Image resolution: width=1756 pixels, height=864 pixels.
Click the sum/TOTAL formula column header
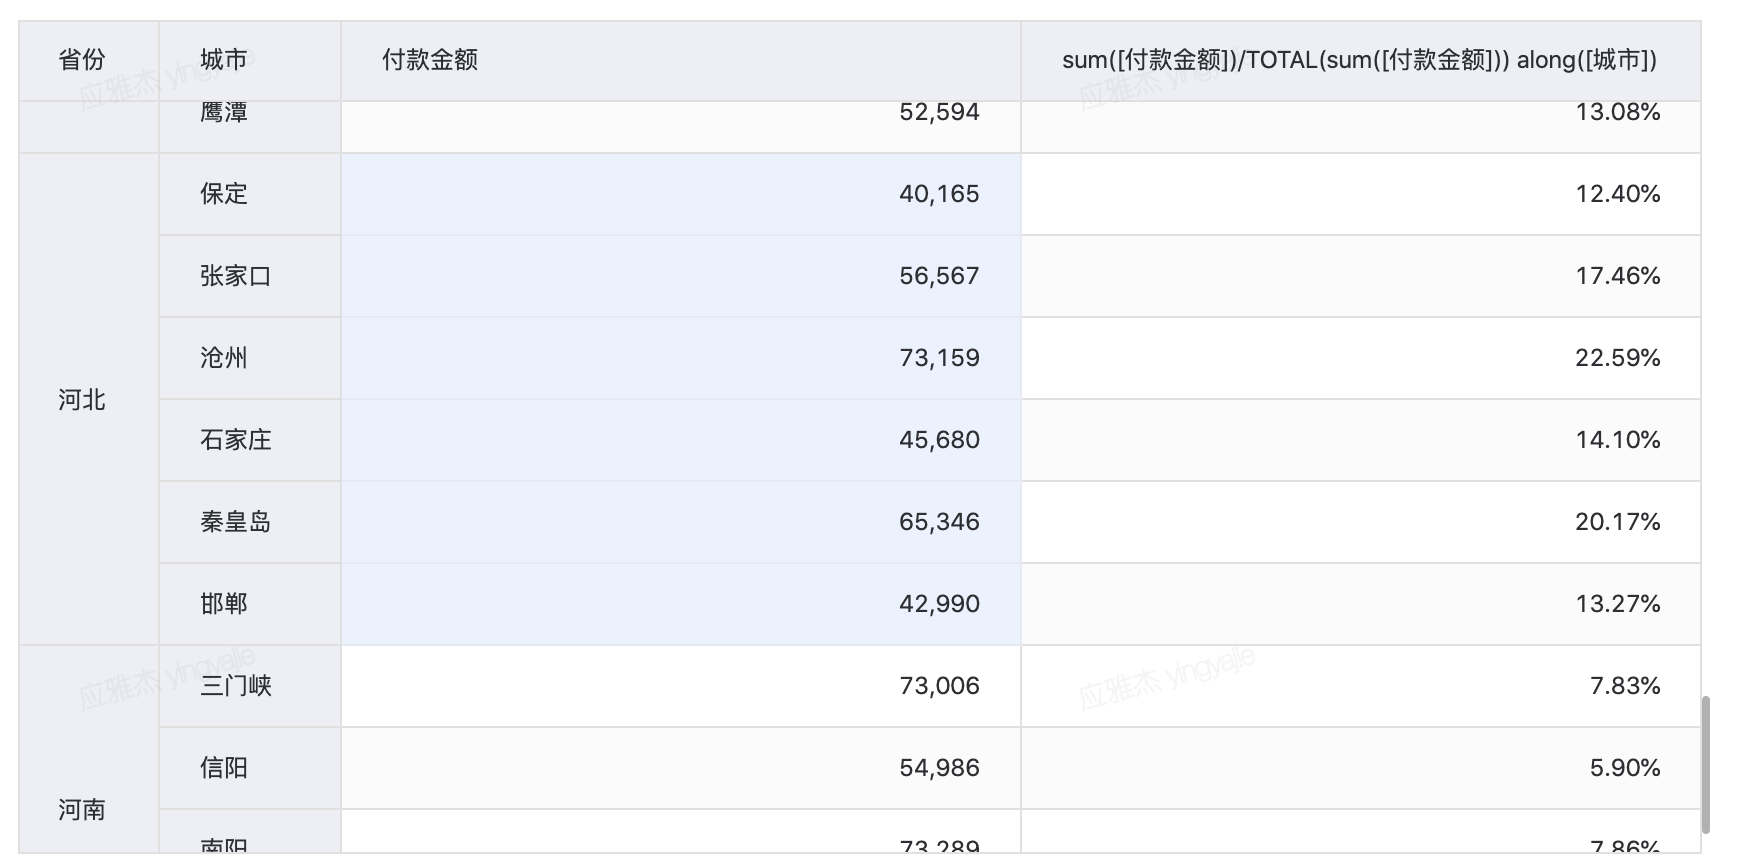(x=1359, y=60)
